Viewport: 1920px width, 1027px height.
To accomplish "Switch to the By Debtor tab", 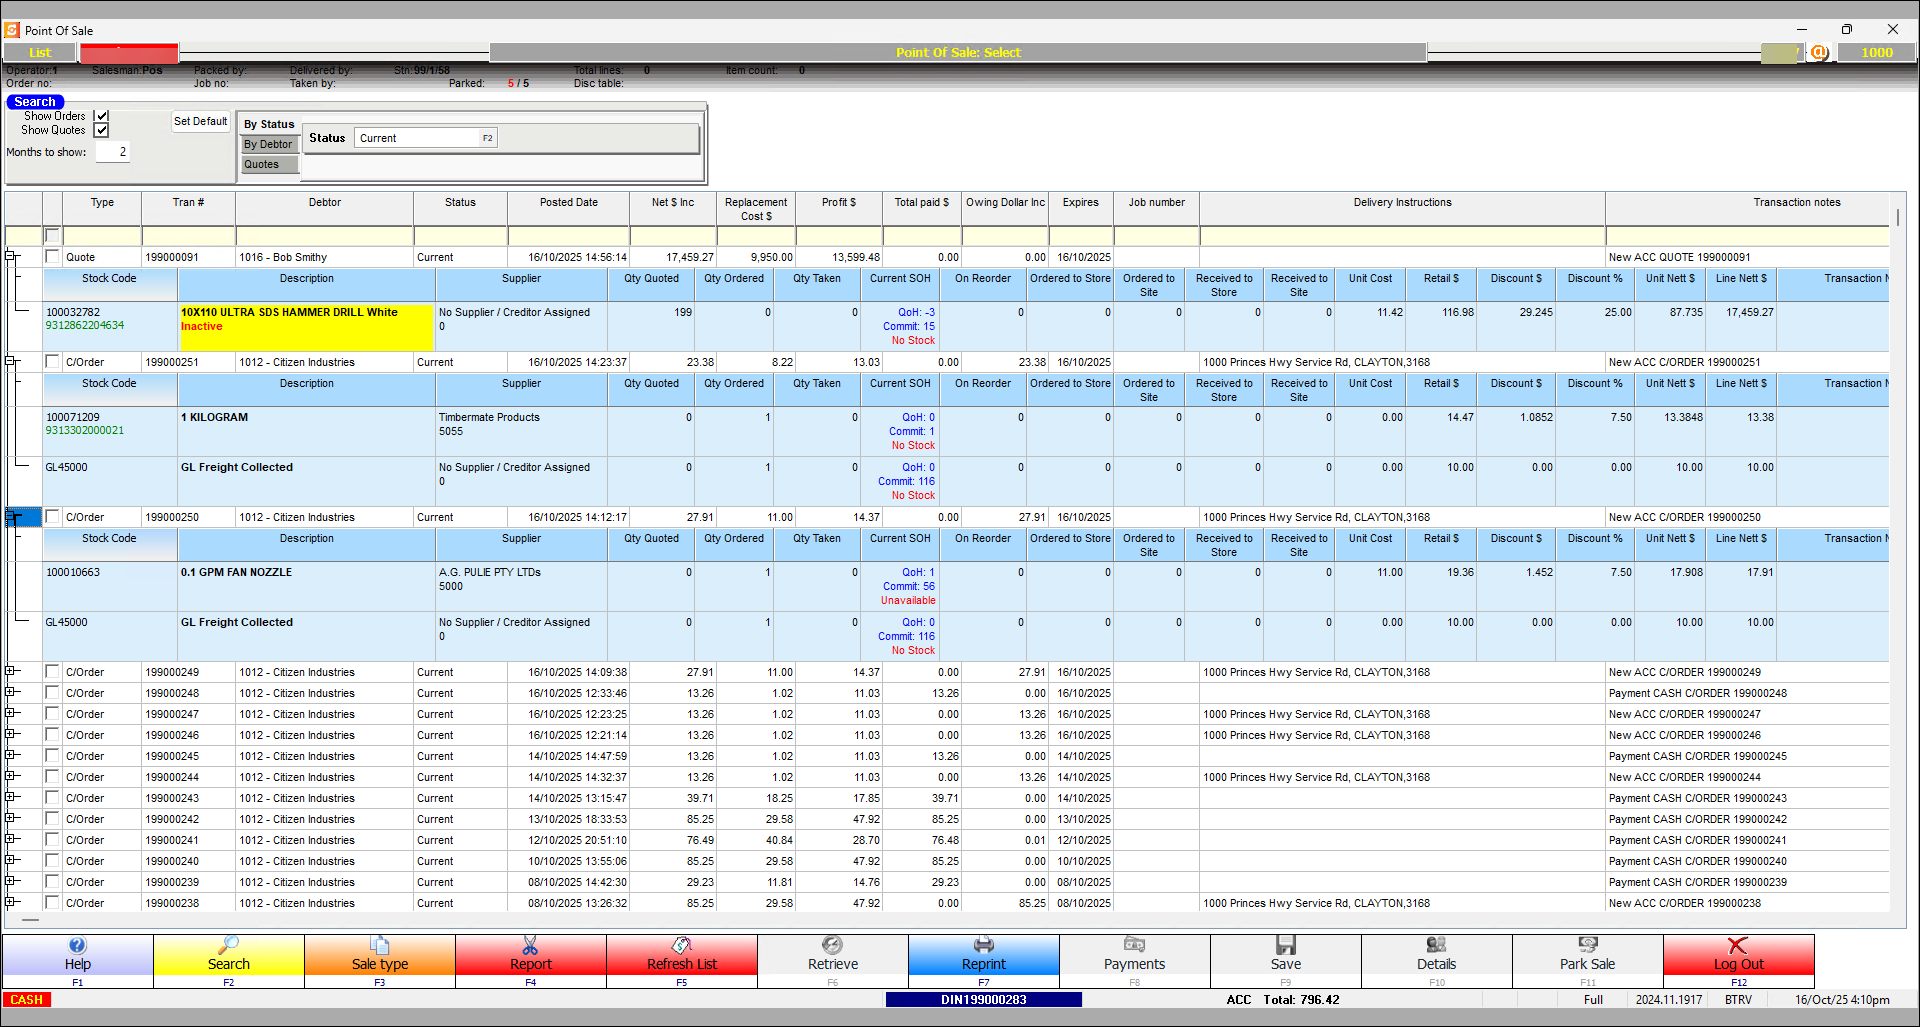I will tap(268, 143).
